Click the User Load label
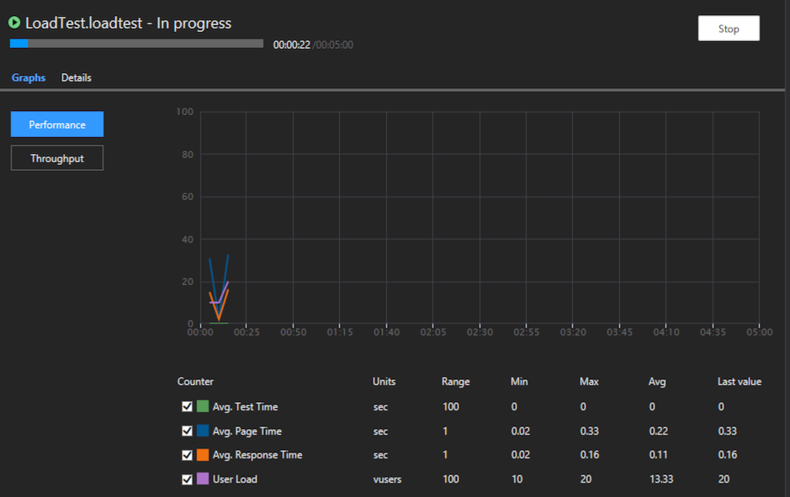The image size is (790, 497). click(x=235, y=479)
